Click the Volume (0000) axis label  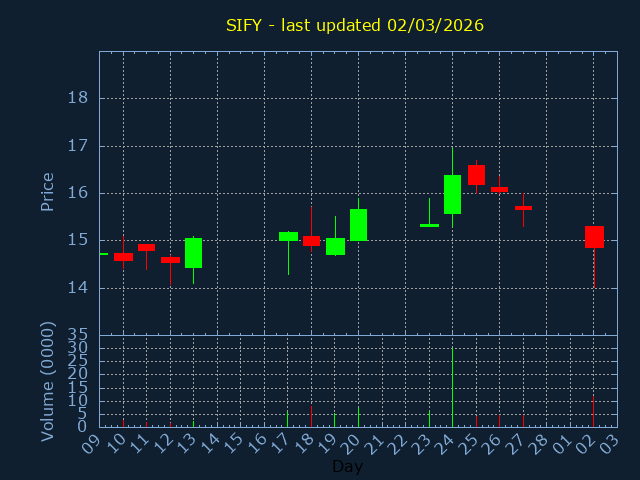pos(47,381)
